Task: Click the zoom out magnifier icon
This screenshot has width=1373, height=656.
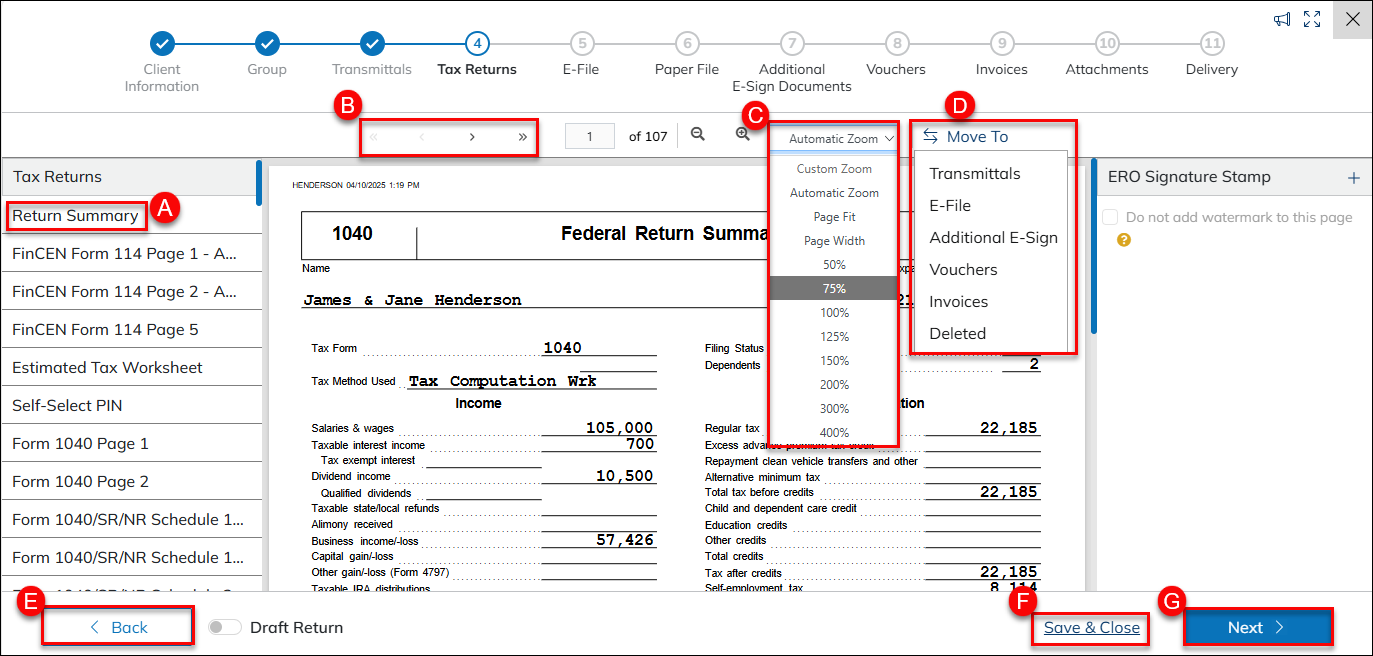Action: 698,134
